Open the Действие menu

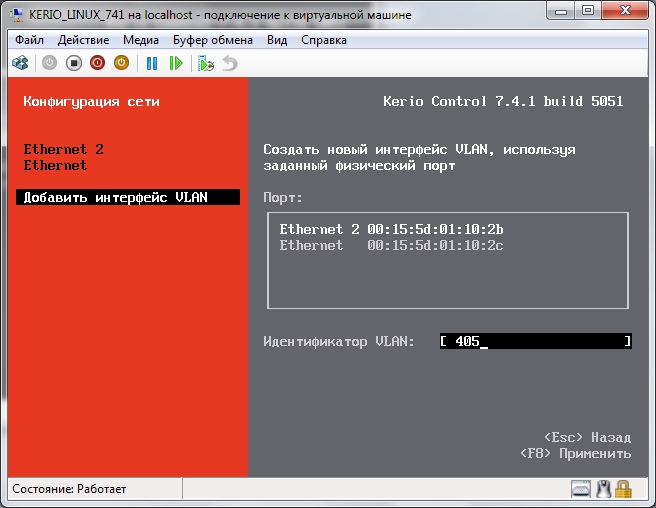click(83, 40)
